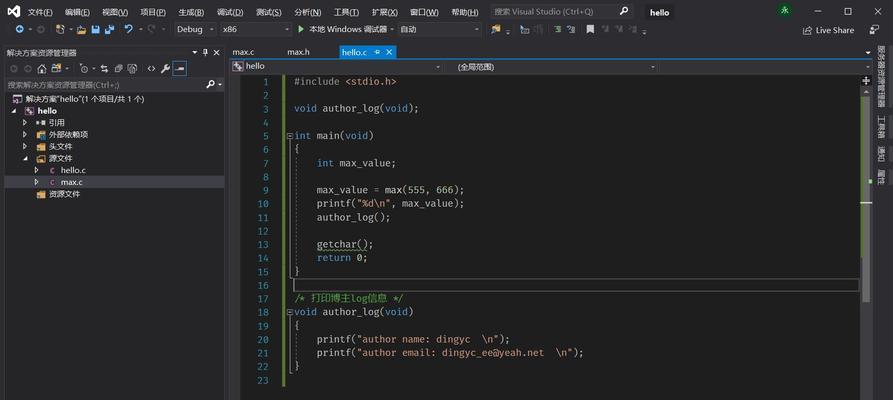This screenshot has height=400, width=893.
Task: Click the Solution Explorer search magnifier icon
Action: click(x=210, y=84)
